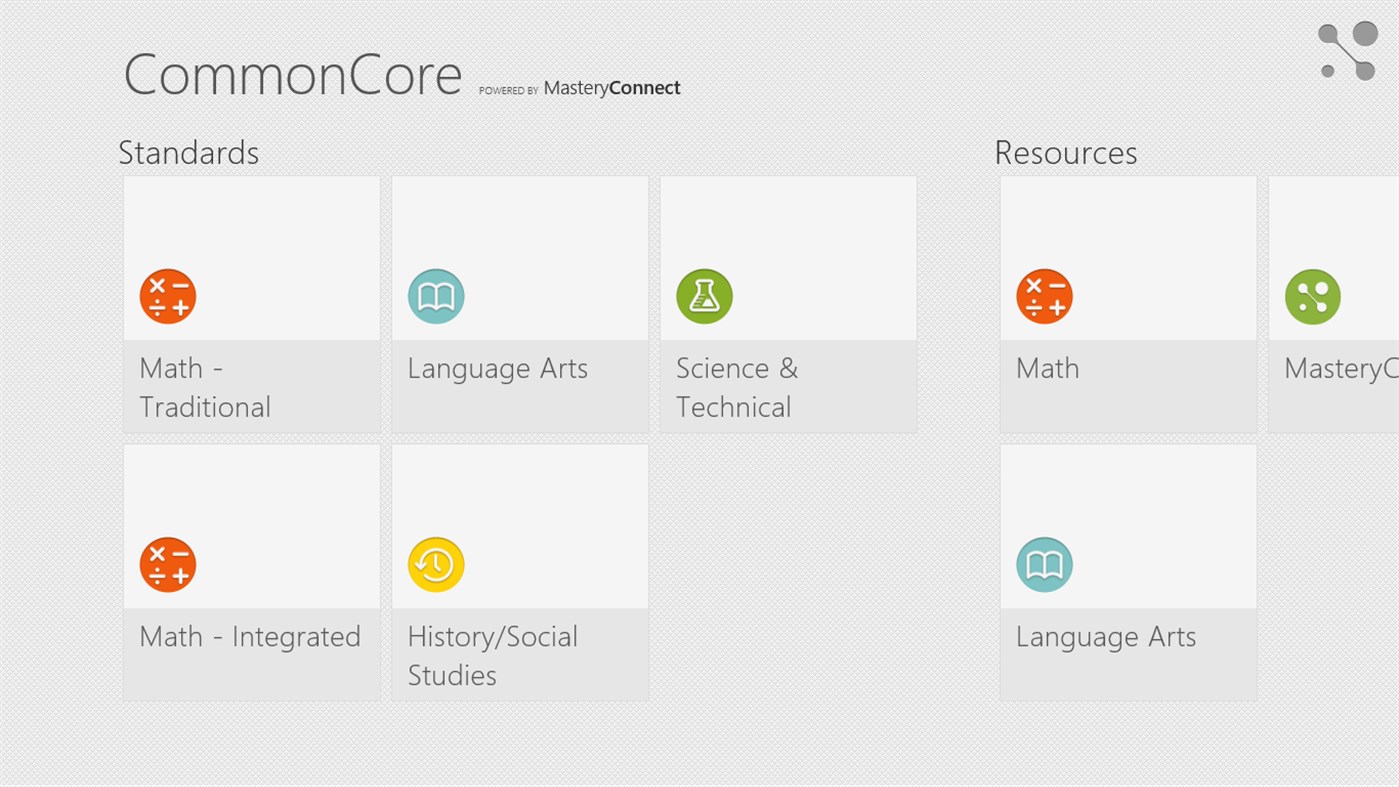The width and height of the screenshot is (1399, 787).
Task: Click the Resources section heading
Action: click(1065, 152)
